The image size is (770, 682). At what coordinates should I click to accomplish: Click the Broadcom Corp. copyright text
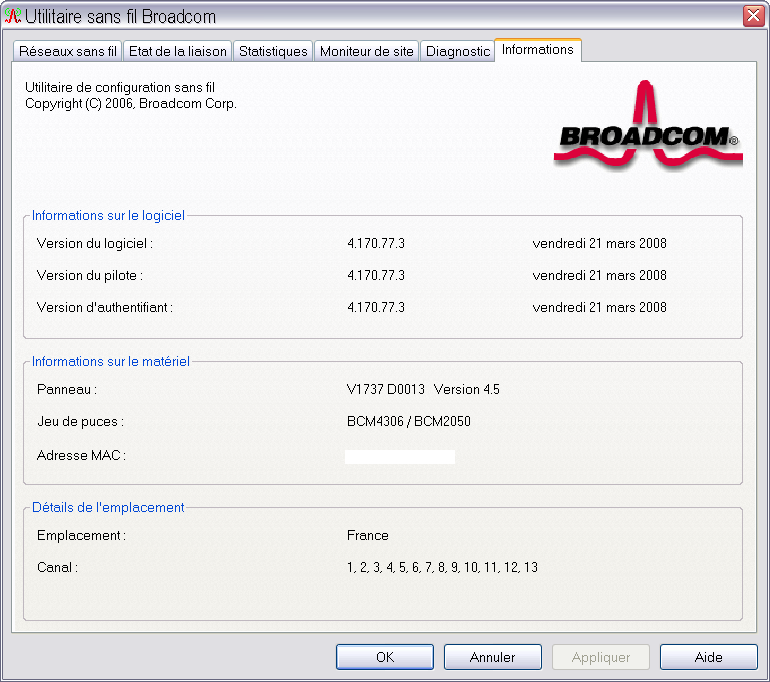coord(130,103)
